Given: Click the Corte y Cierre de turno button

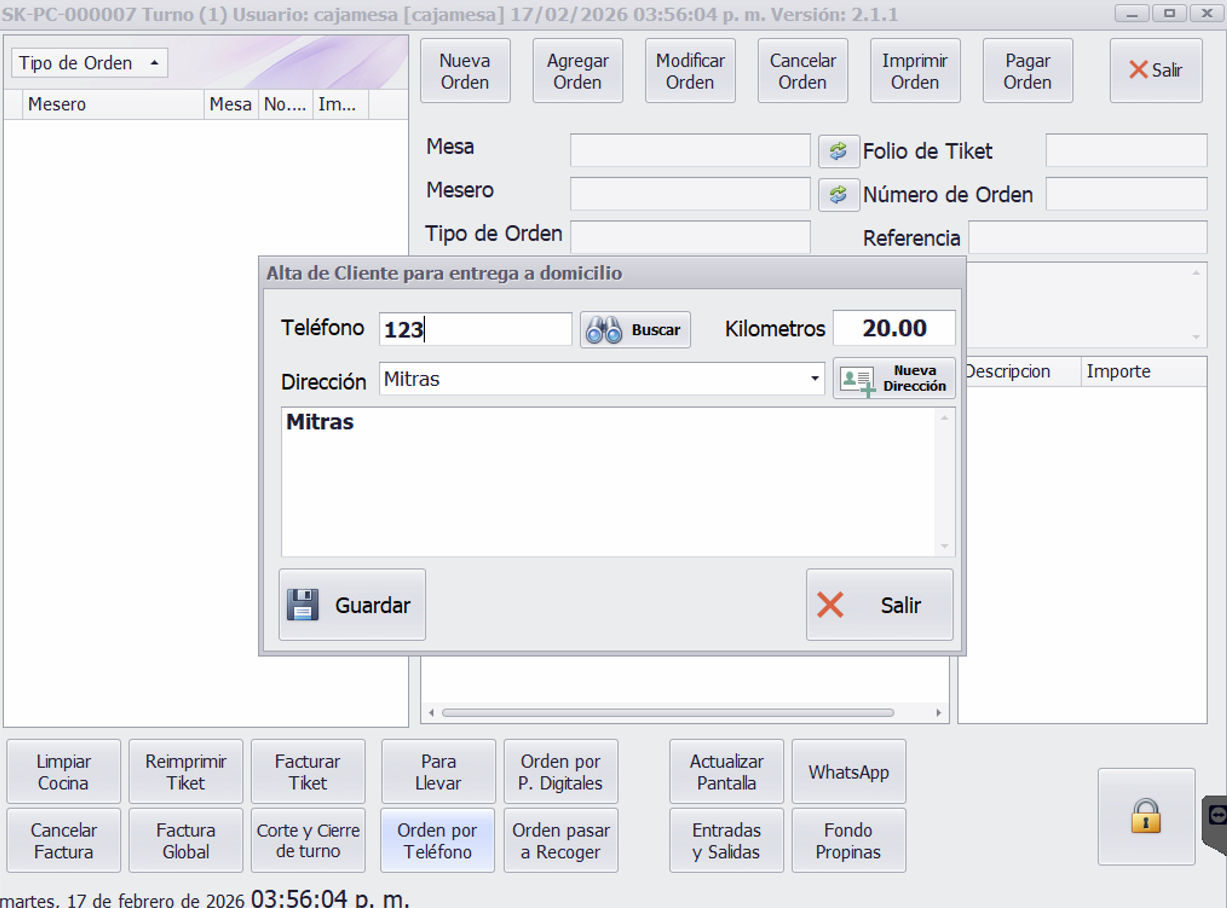Looking at the screenshot, I should 307,841.
